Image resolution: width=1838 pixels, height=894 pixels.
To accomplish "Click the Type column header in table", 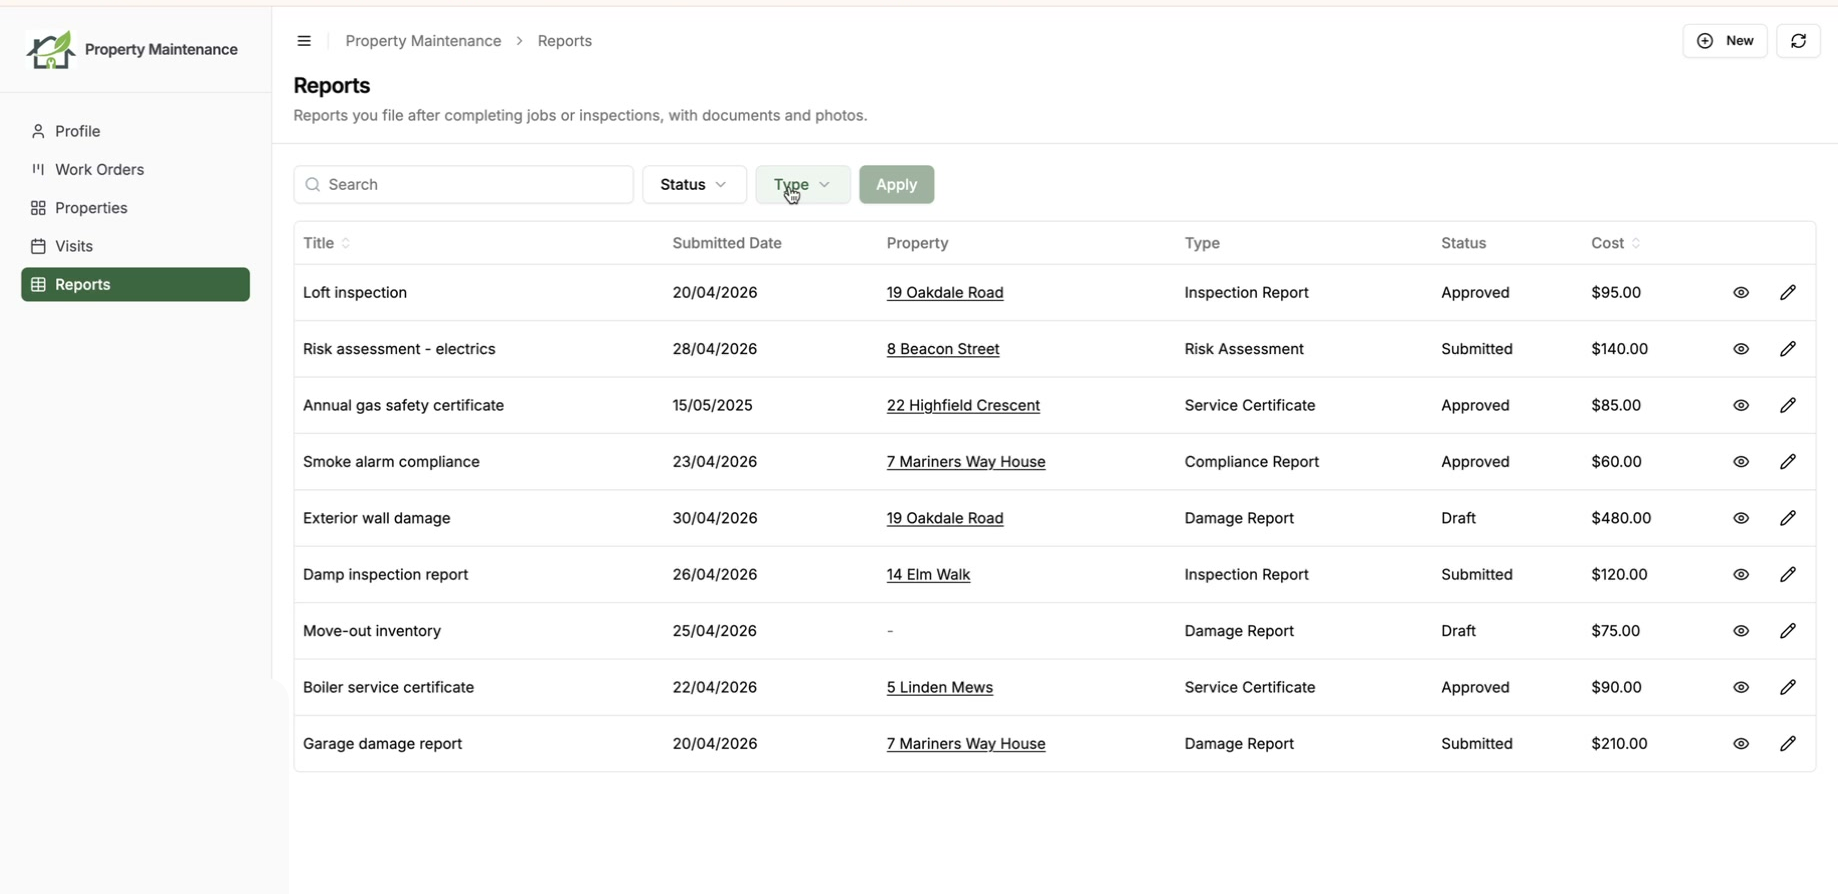I will pyautogui.click(x=1202, y=243).
